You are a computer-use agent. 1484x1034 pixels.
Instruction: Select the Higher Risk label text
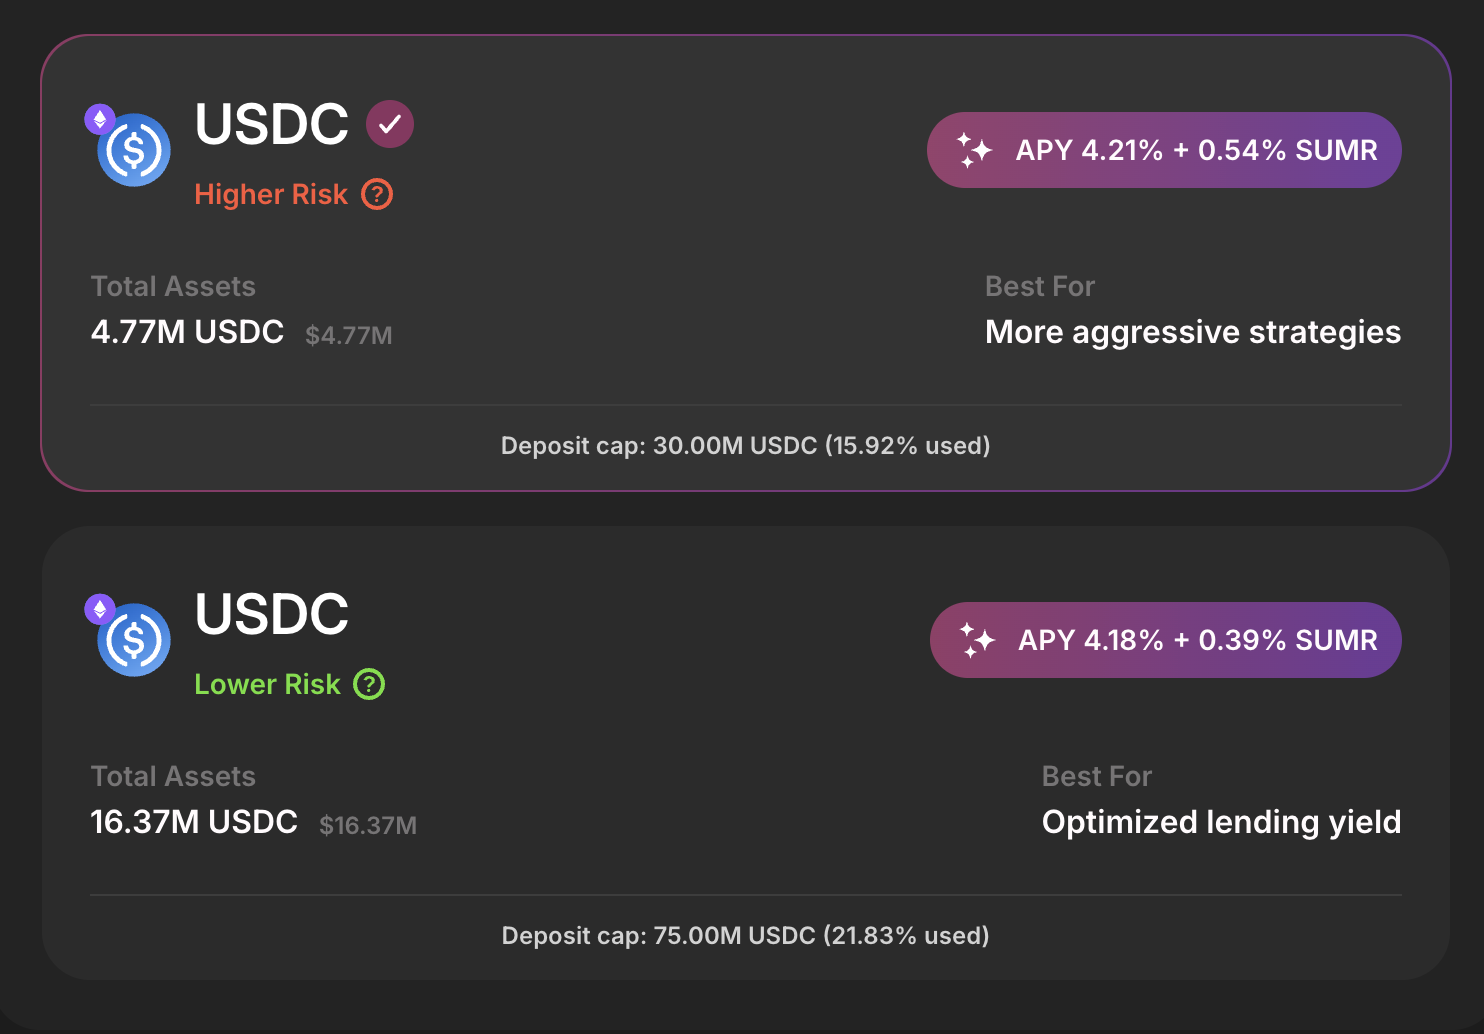(271, 194)
